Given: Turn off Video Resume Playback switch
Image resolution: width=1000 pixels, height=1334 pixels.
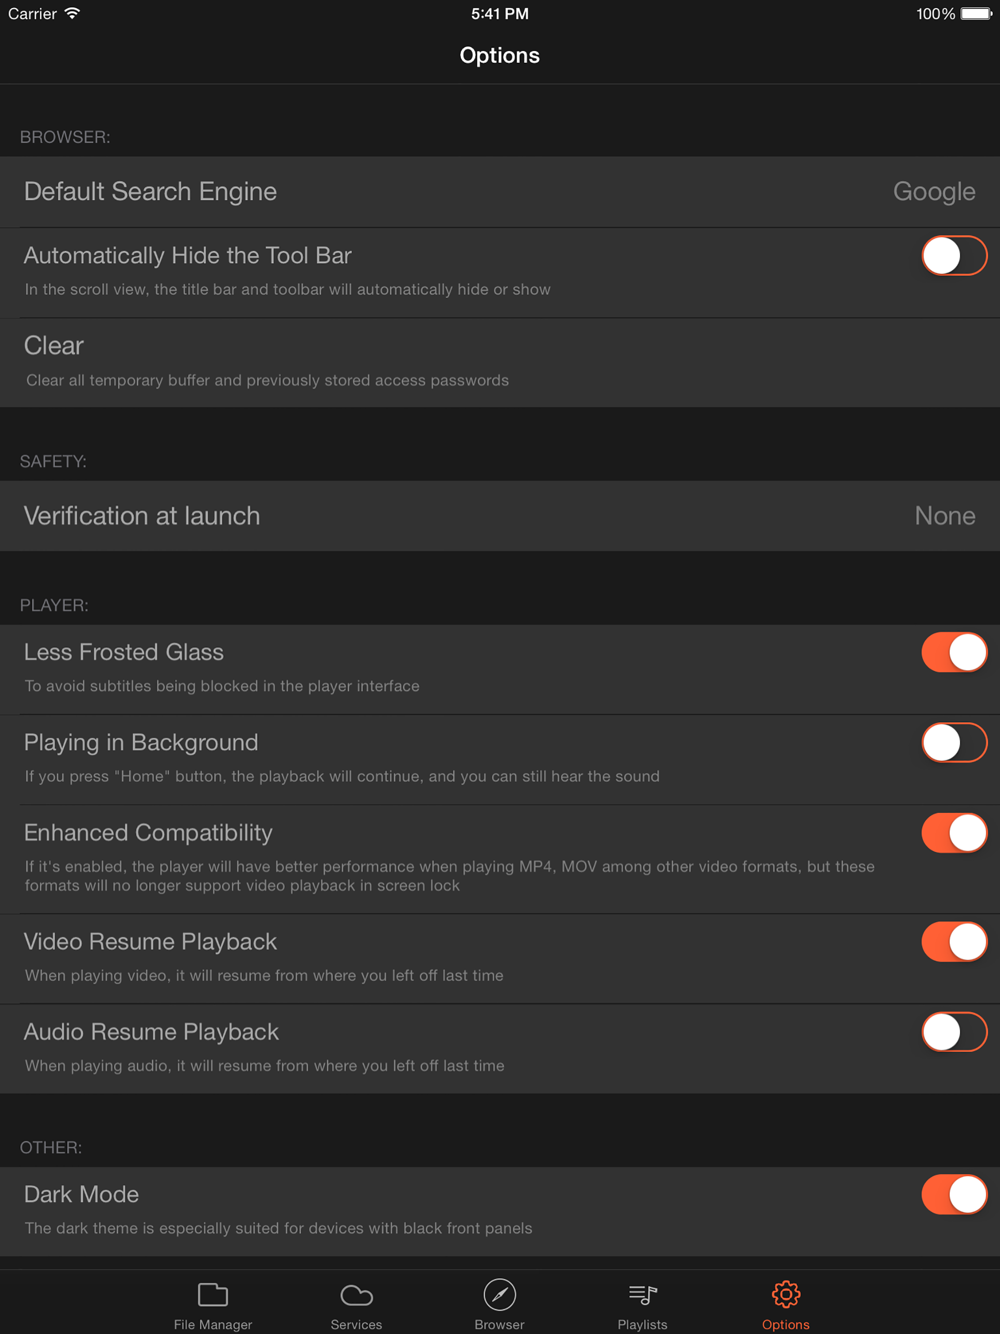Looking at the screenshot, I should (x=954, y=941).
